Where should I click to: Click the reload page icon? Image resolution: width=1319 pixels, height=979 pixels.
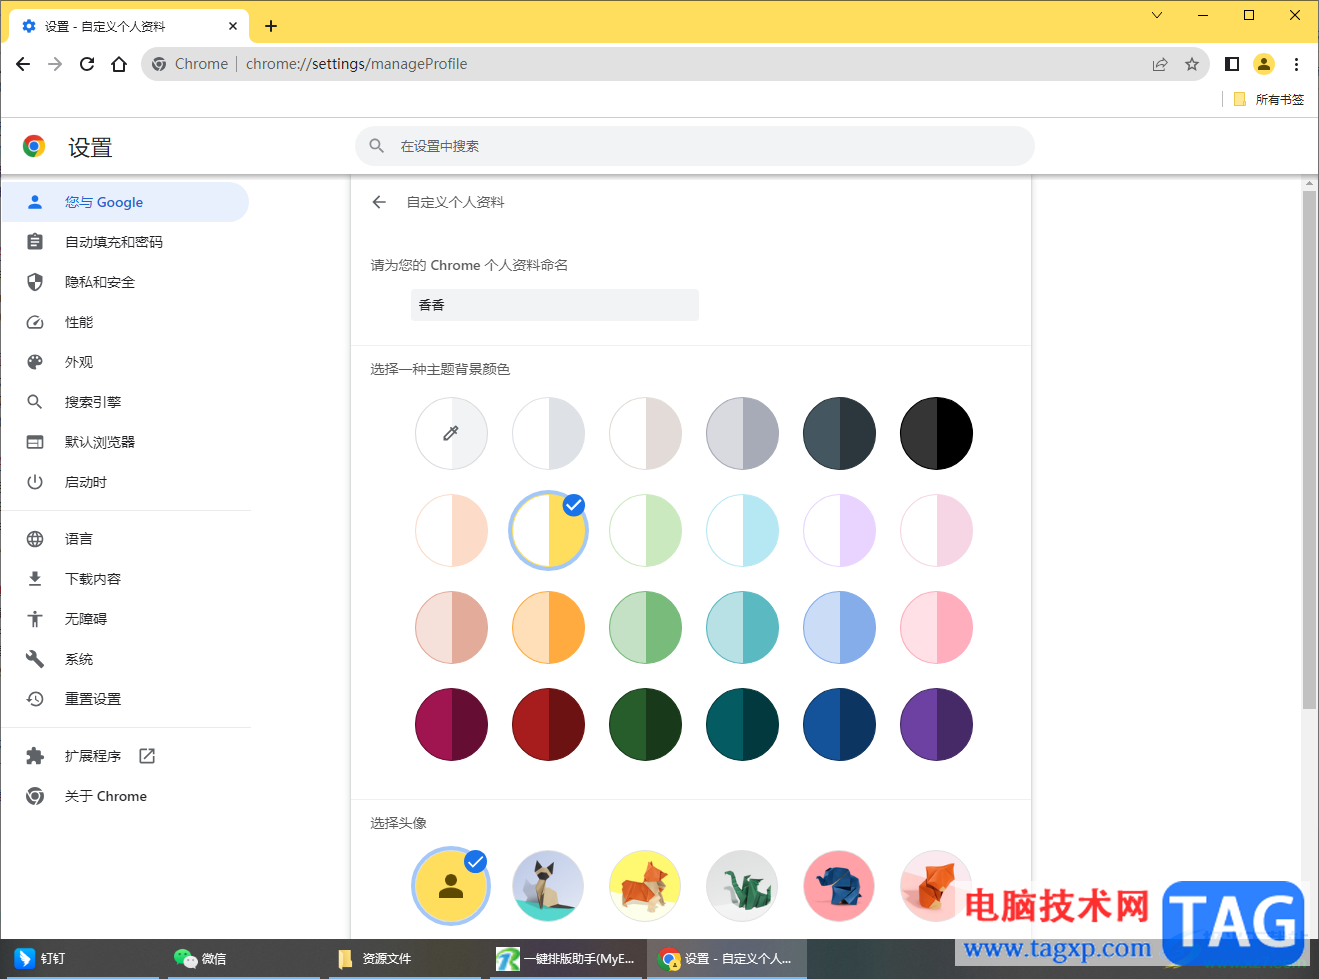(86, 63)
